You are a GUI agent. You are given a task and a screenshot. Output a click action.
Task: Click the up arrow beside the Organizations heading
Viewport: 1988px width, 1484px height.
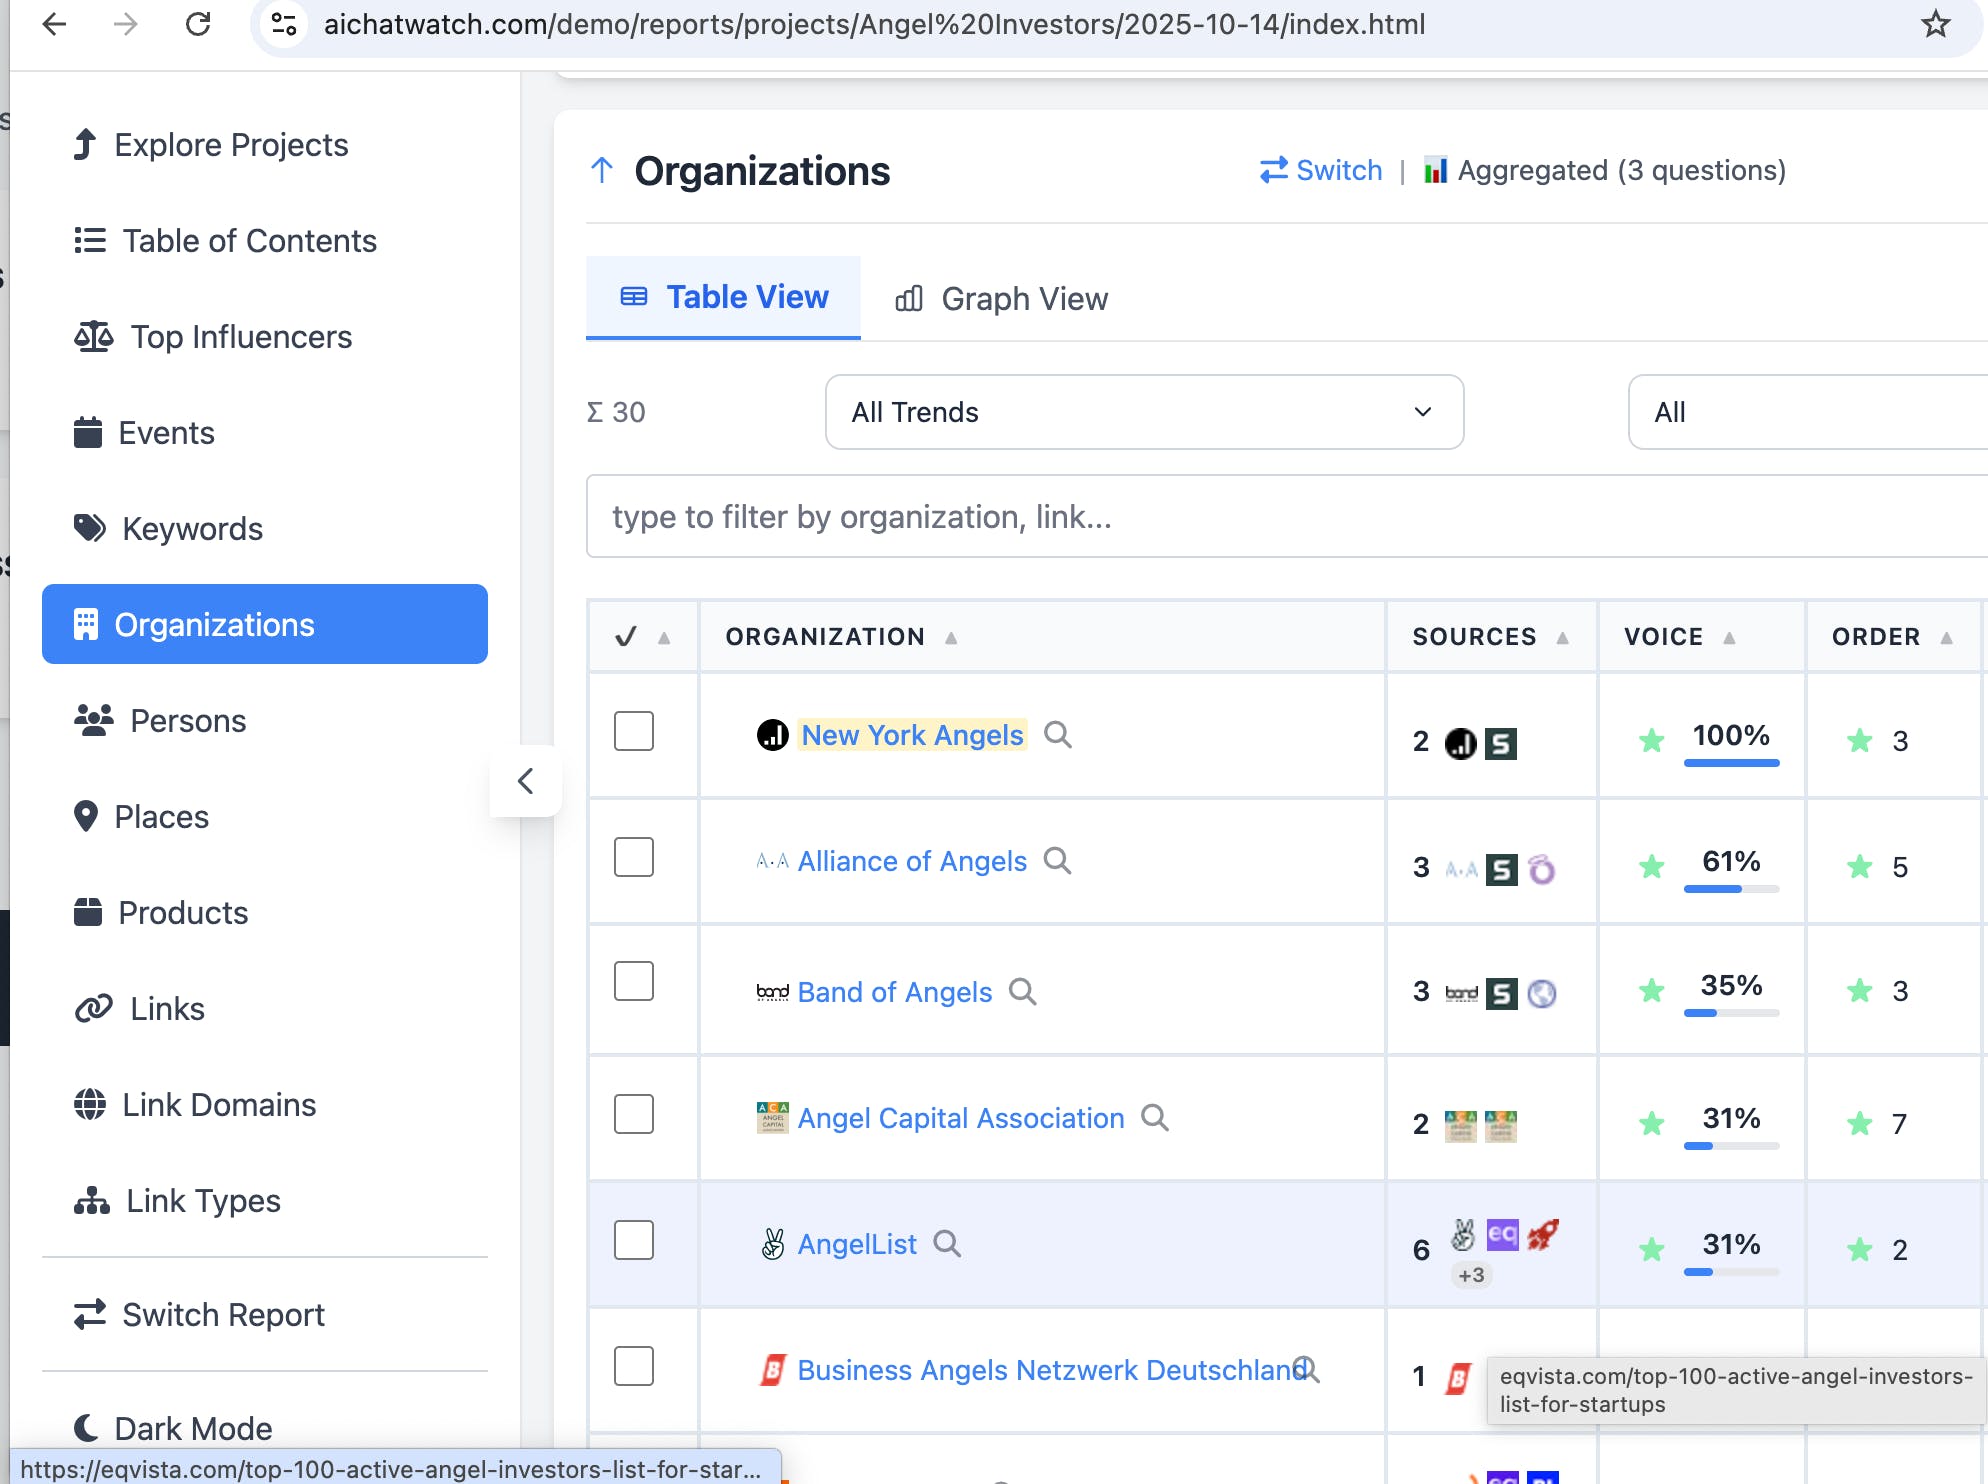click(x=602, y=170)
